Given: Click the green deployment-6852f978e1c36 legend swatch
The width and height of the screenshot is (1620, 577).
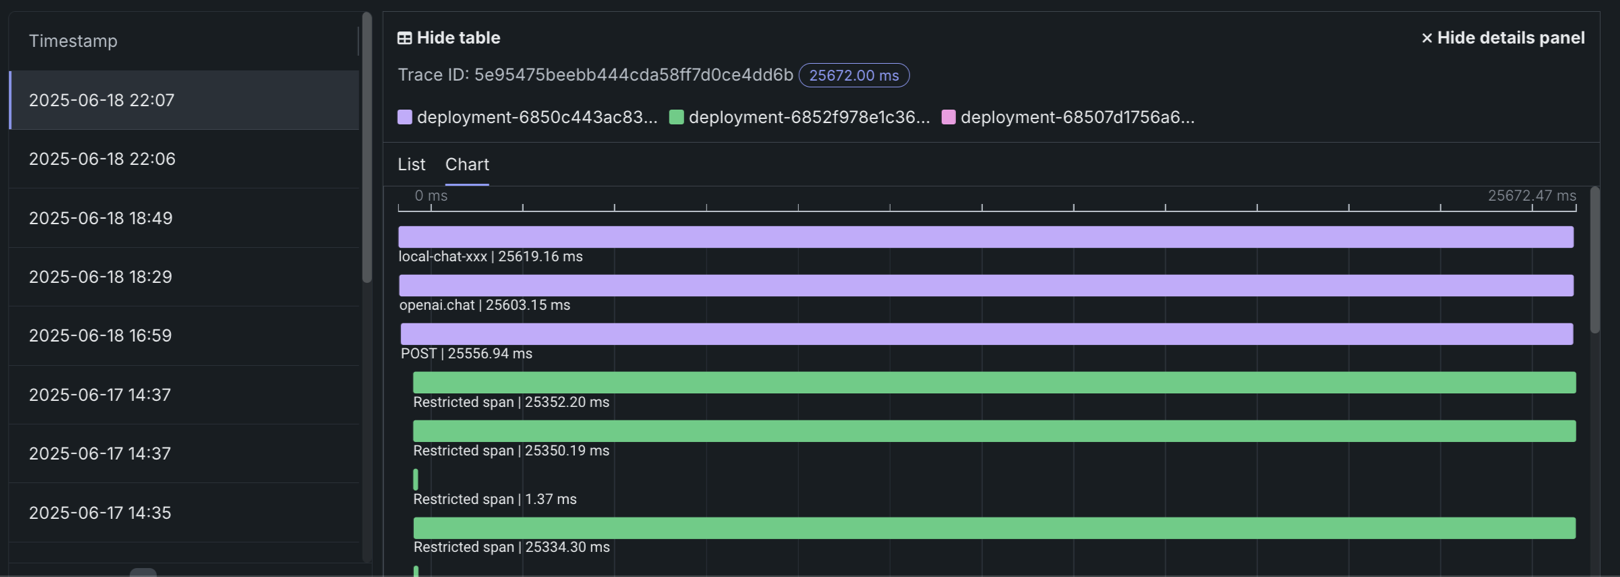Looking at the screenshot, I should (676, 117).
